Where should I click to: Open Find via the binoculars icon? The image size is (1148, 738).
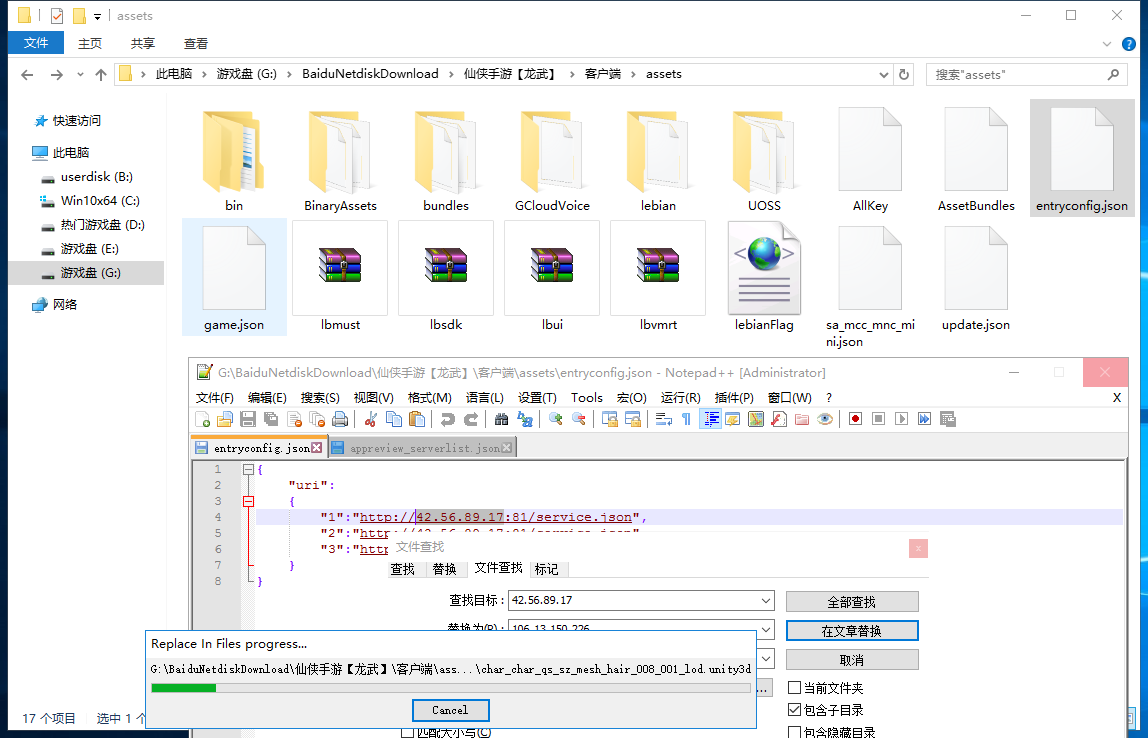[x=501, y=419]
